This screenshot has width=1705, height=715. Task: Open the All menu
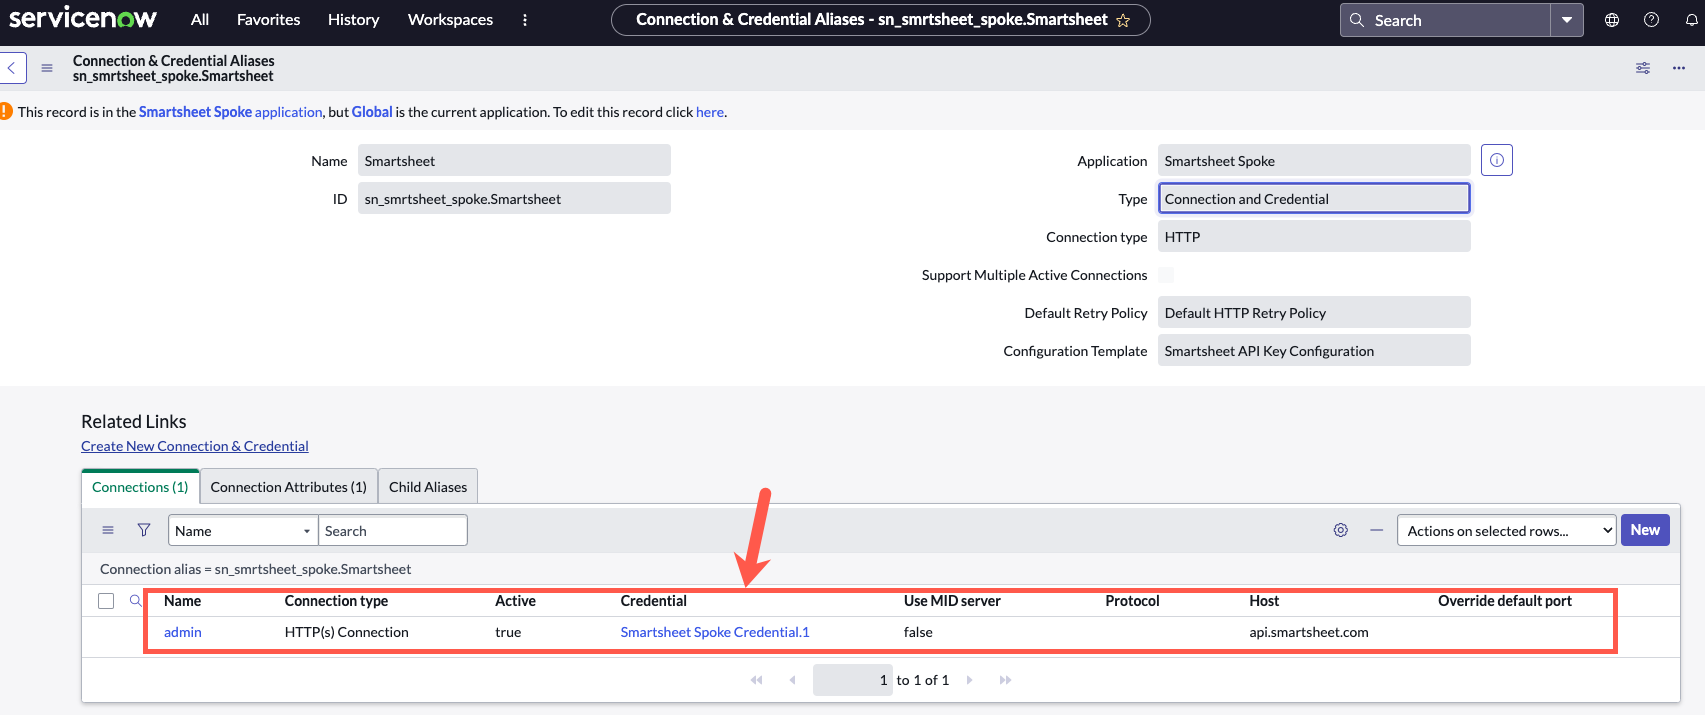click(x=200, y=20)
